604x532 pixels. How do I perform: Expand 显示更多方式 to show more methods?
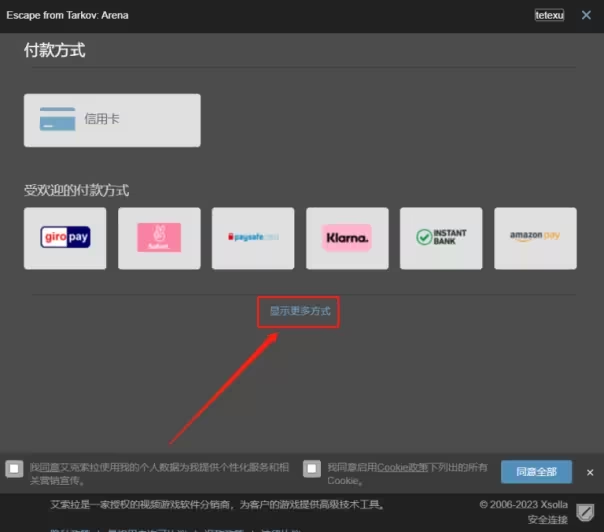pyautogui.click(x=299, y=312)
